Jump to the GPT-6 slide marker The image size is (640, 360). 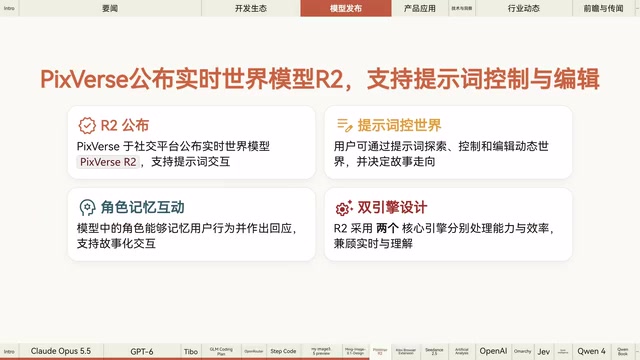pos(142,351)
